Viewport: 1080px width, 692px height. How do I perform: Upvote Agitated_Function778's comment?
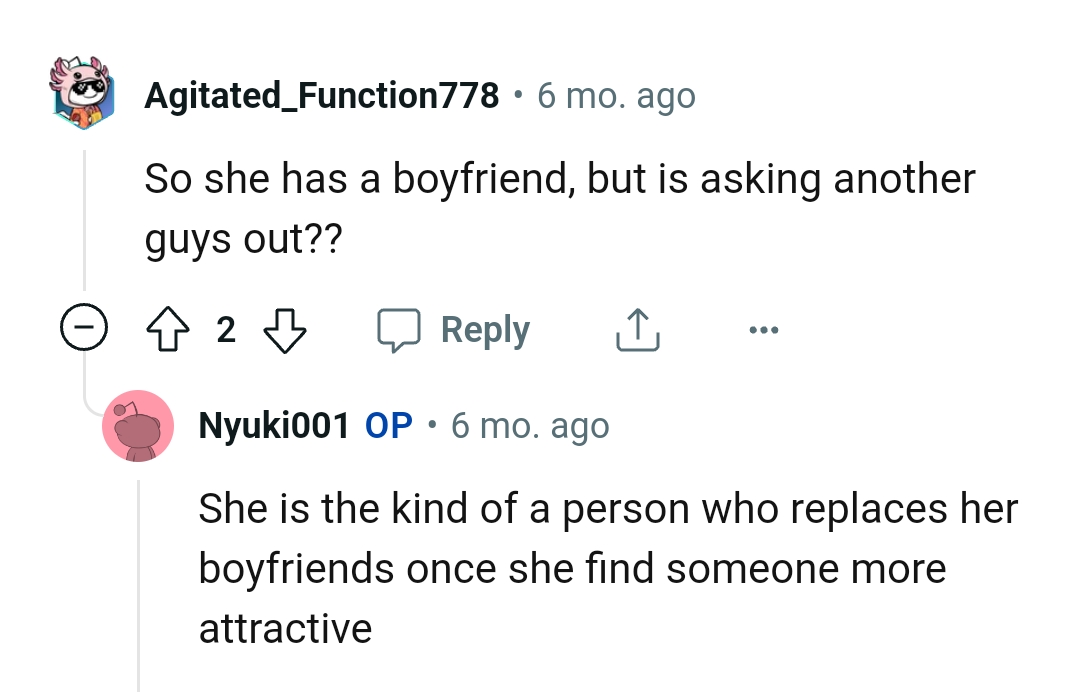168,328
